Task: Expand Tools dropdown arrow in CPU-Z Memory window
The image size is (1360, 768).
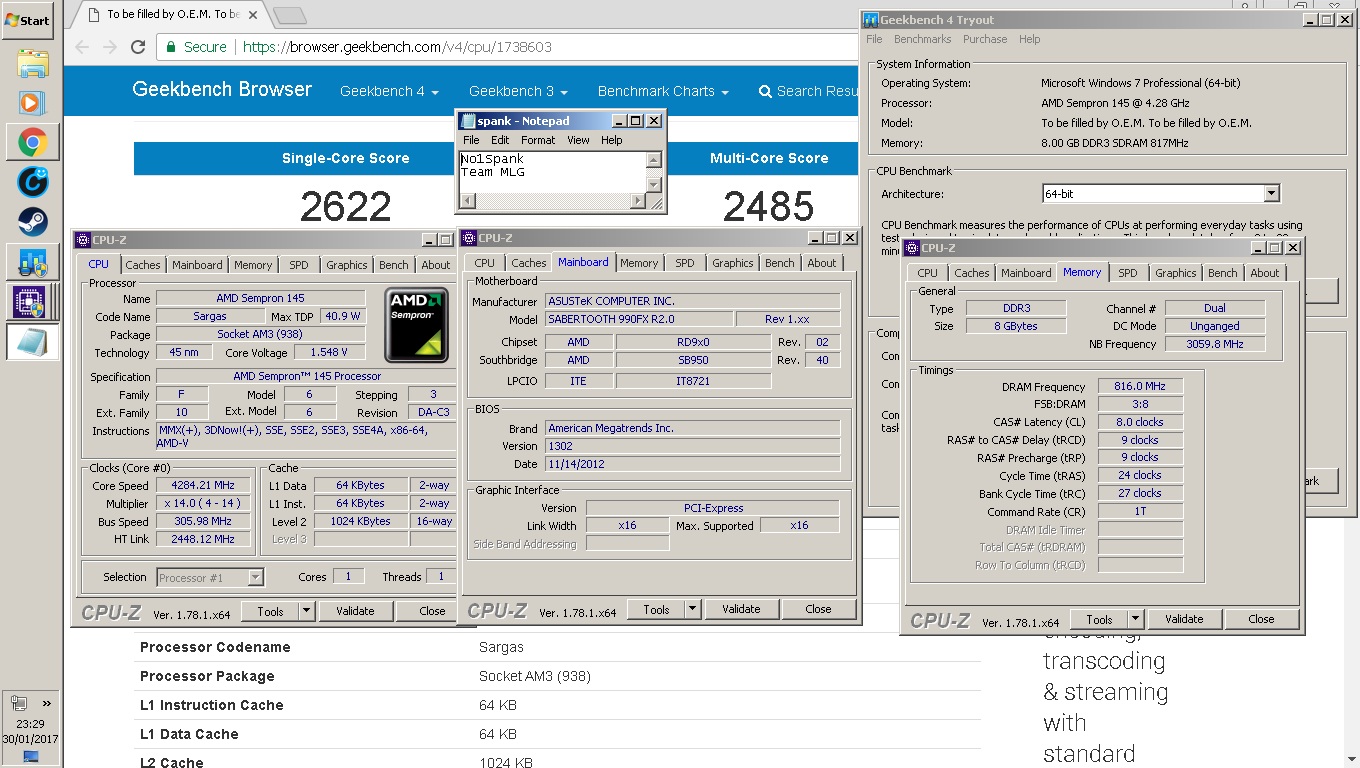Action: [x=1135, y=619]
